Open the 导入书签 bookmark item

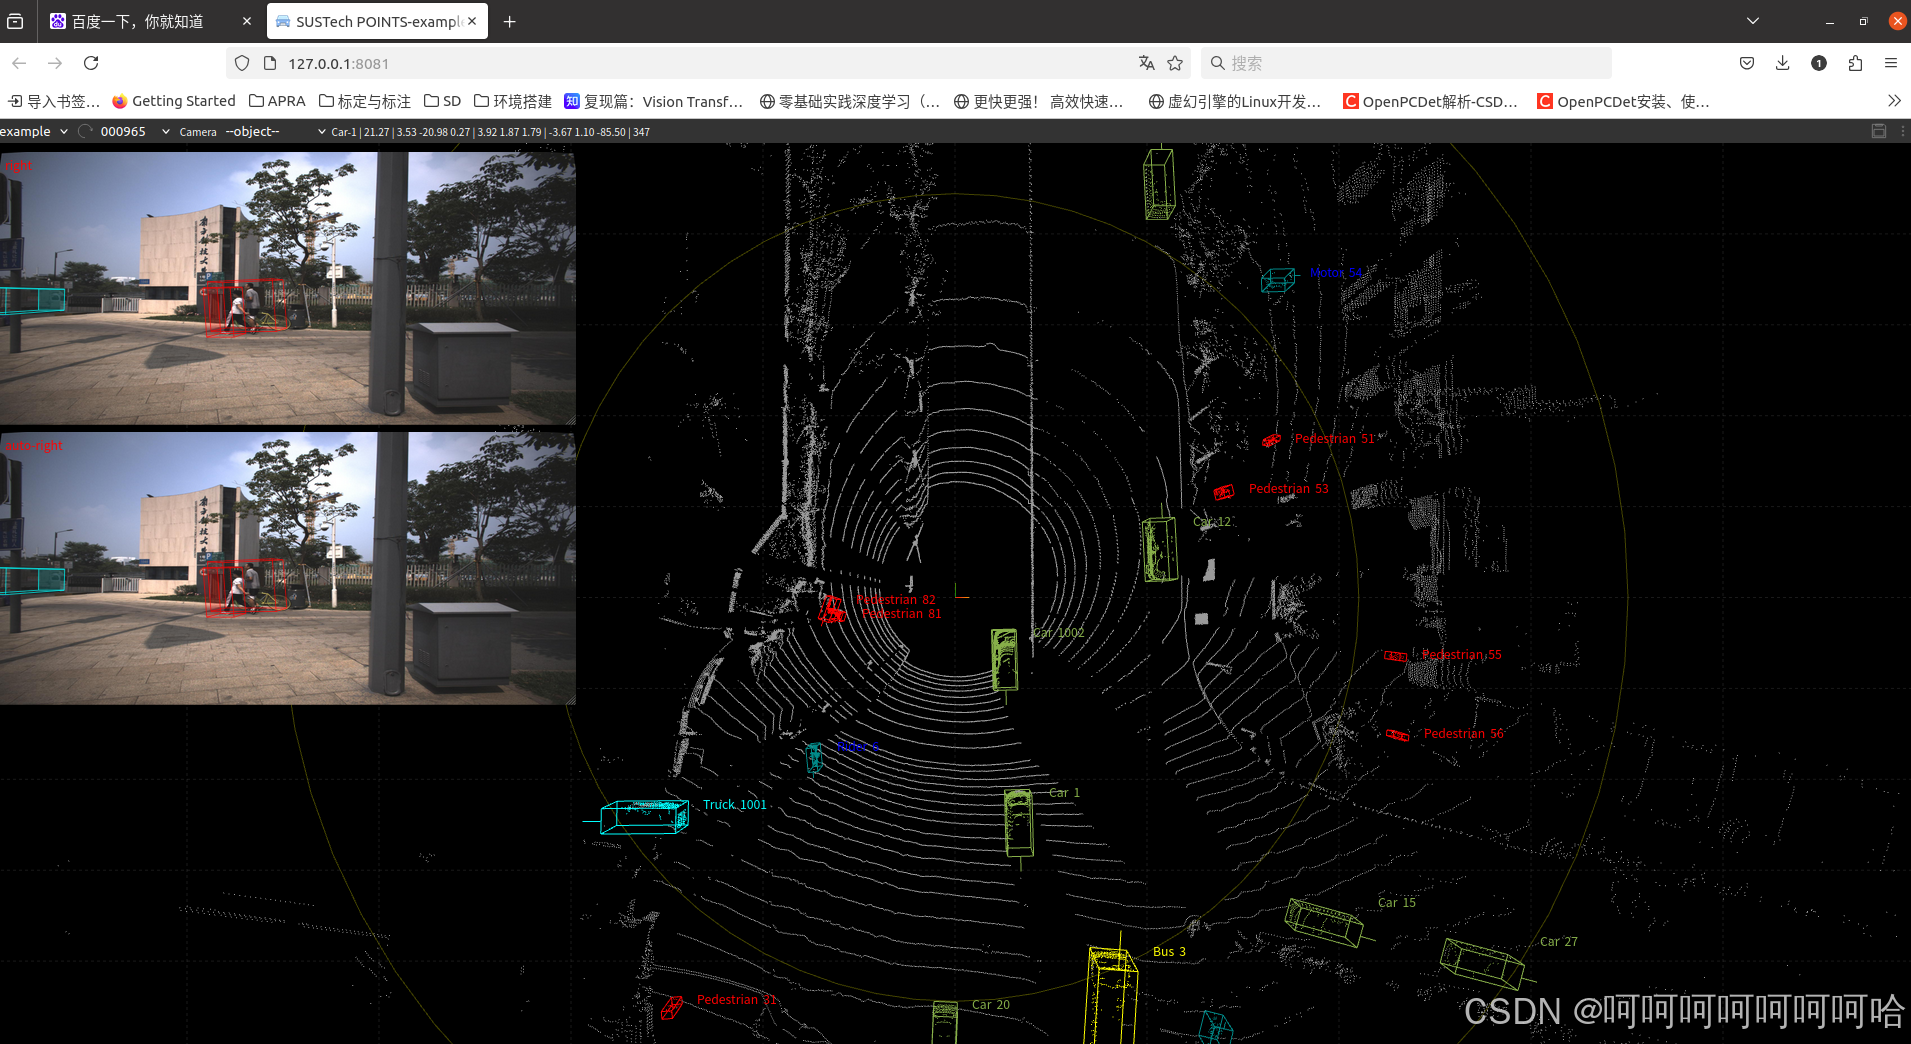pos(54,101)
